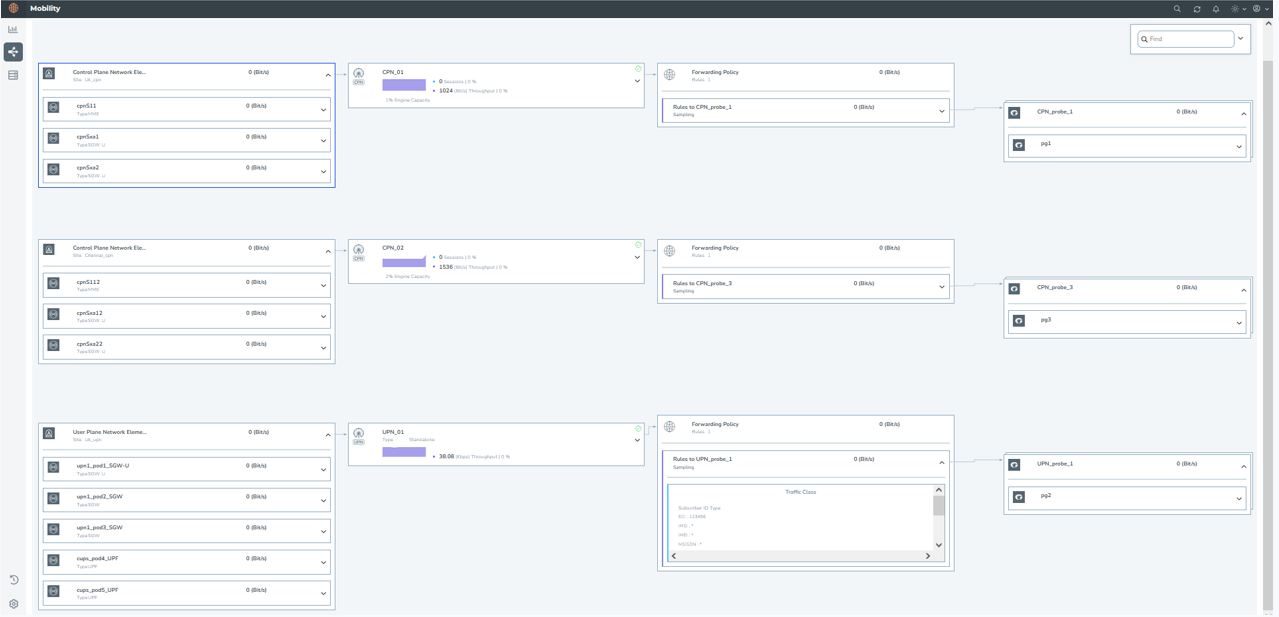Click Rules to CPN_probe_3 title

(702, 283)
